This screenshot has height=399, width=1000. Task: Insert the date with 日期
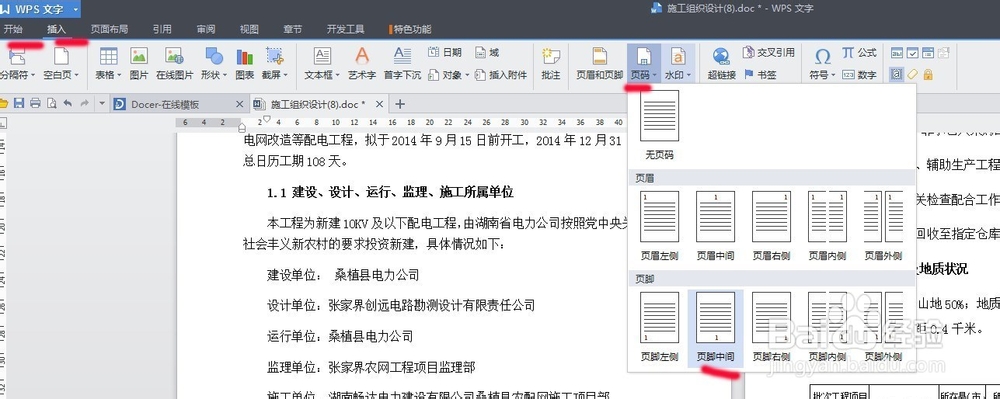point(445,53)
